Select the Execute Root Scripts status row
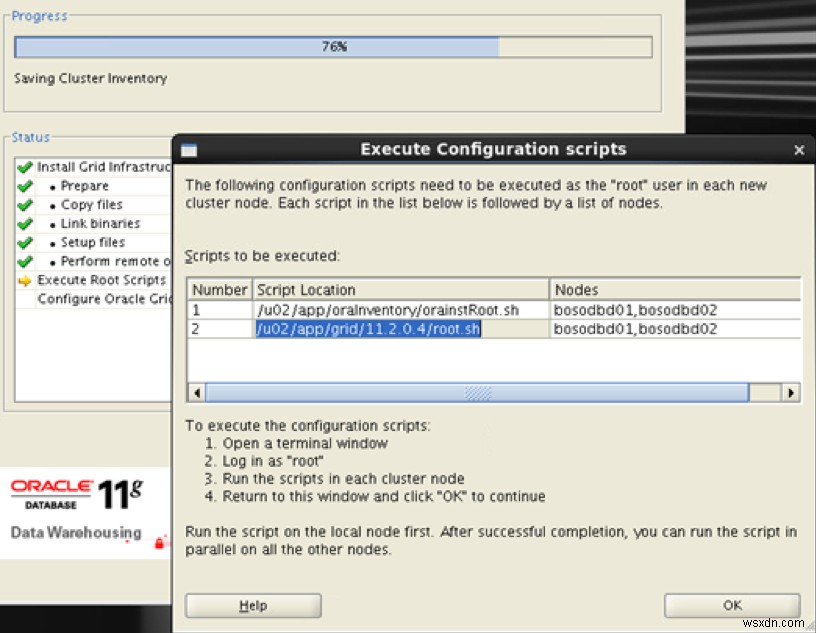This screenshot has width=816, height=633. (94, 280)
